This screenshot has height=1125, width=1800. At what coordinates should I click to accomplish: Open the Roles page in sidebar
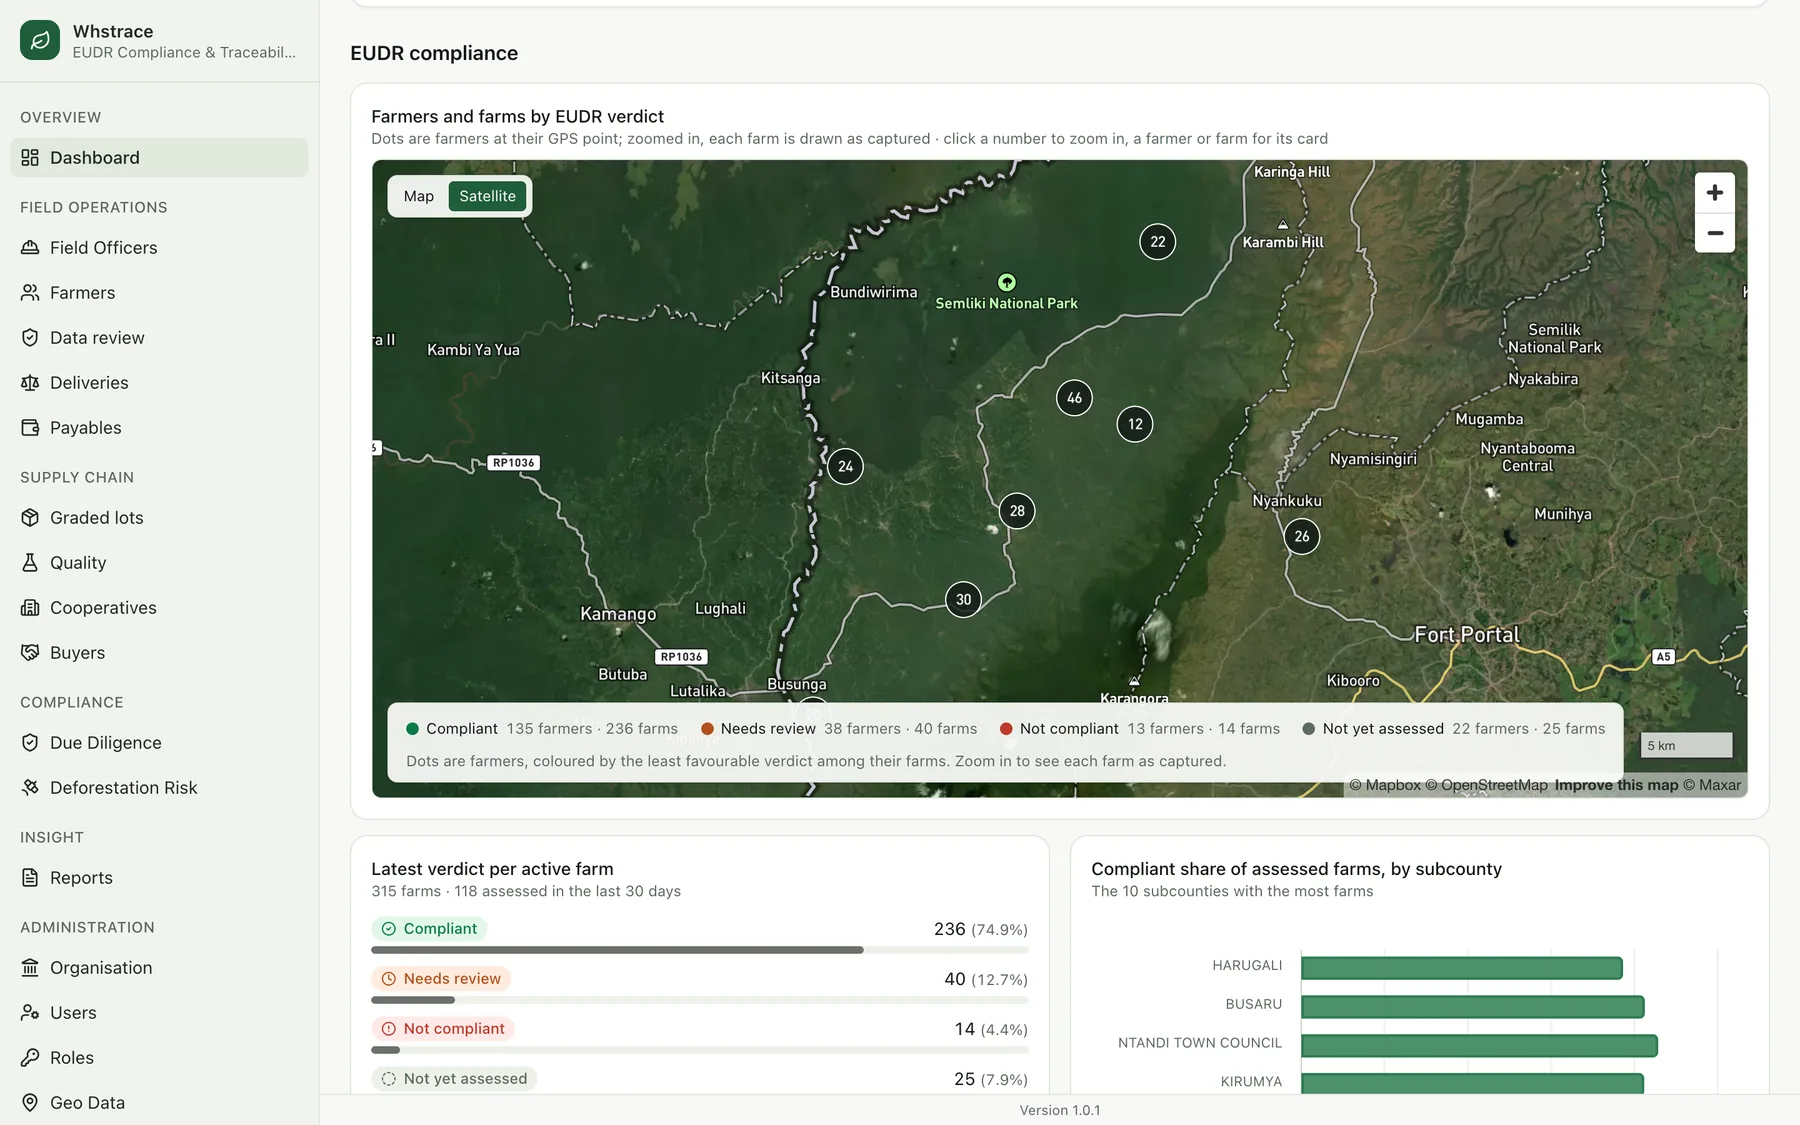click(x=159, y=1058)
